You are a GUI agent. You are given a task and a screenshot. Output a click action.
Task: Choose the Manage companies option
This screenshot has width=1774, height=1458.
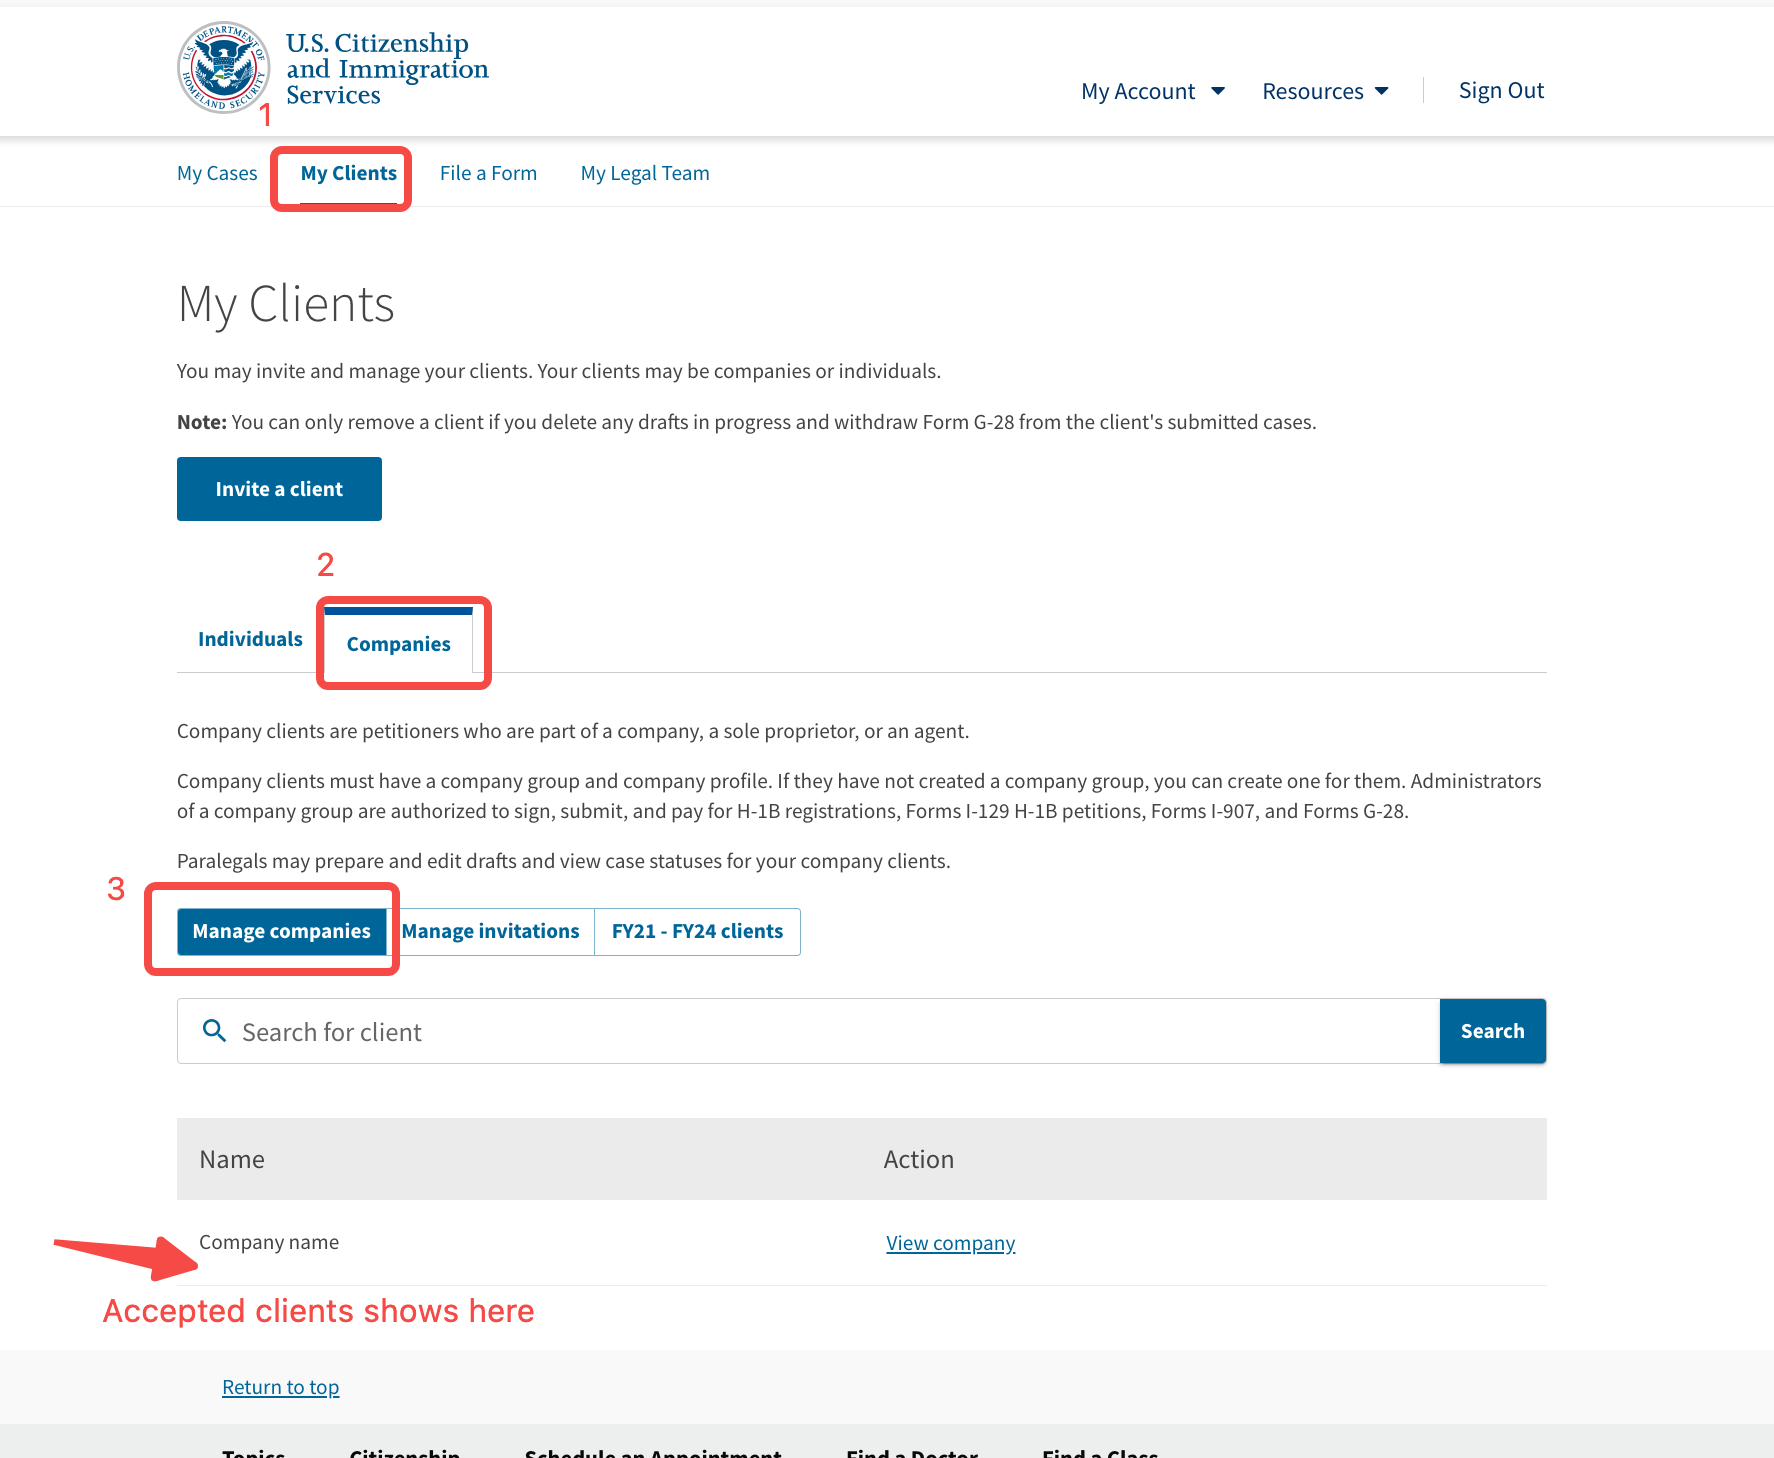click(x=281, y=931)
